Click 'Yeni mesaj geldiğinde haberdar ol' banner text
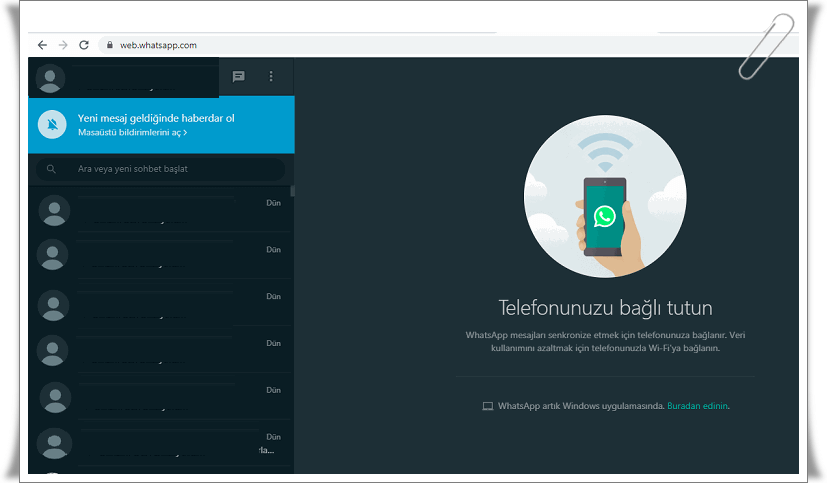The image size is (827, 483). point(156,118)
